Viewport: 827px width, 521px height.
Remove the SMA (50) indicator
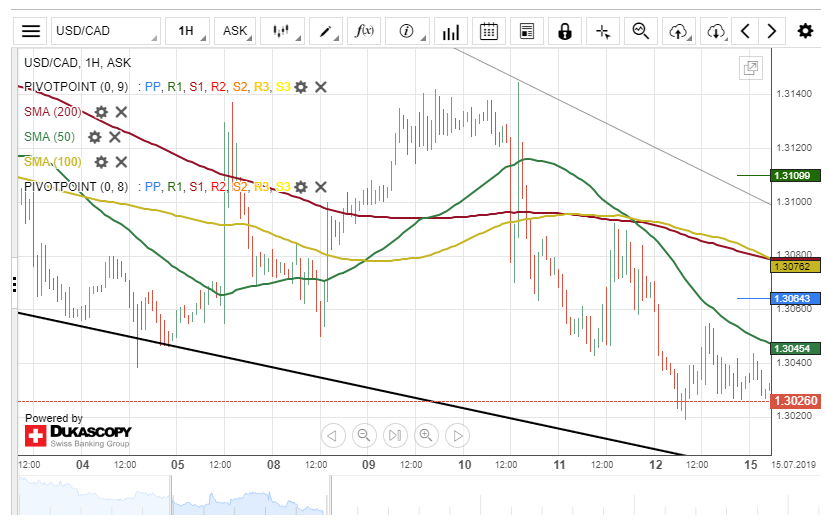(115, 137)
